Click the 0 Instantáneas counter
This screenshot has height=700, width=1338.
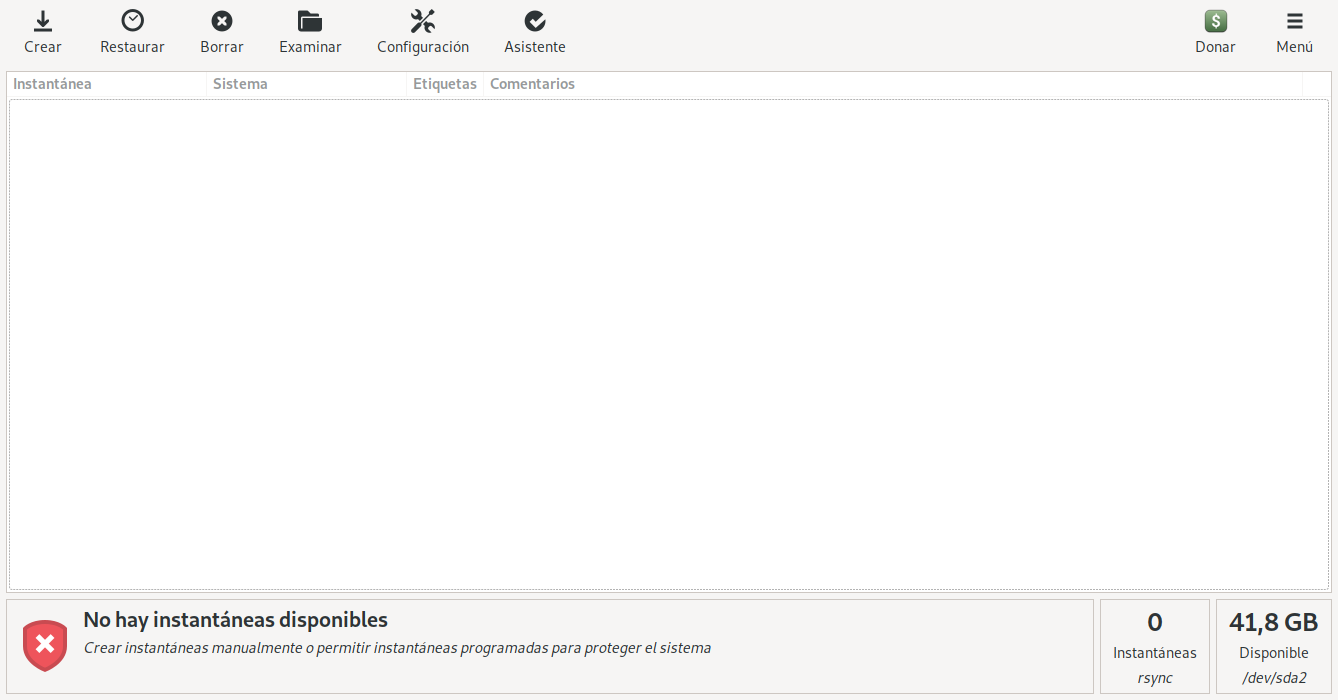pos(1154,623)
